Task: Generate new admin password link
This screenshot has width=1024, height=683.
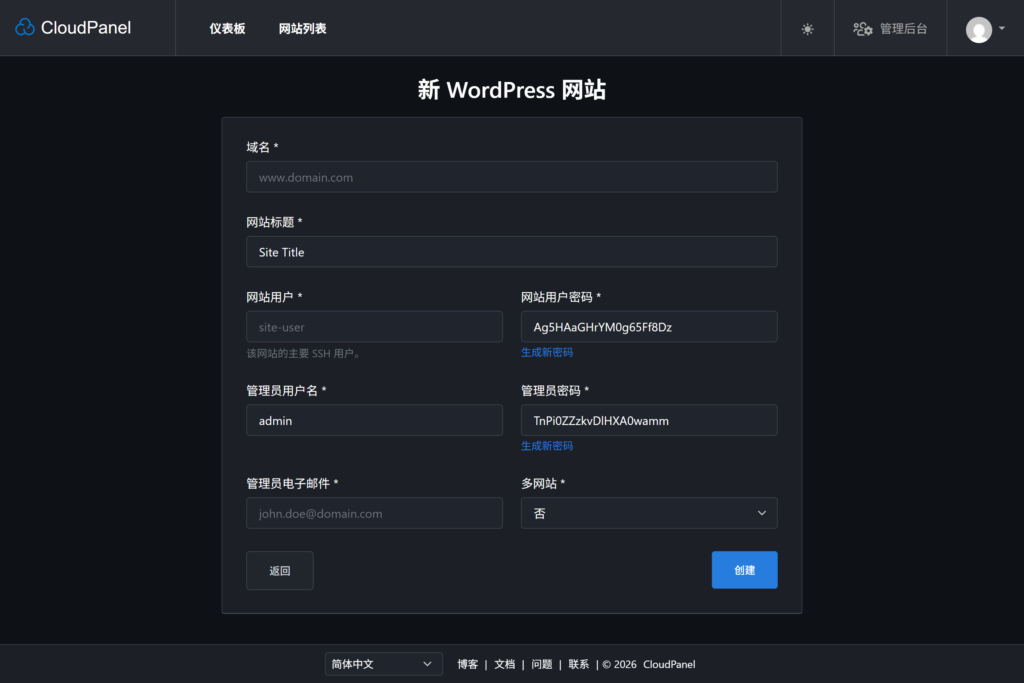Action: (x=547, y=446)
